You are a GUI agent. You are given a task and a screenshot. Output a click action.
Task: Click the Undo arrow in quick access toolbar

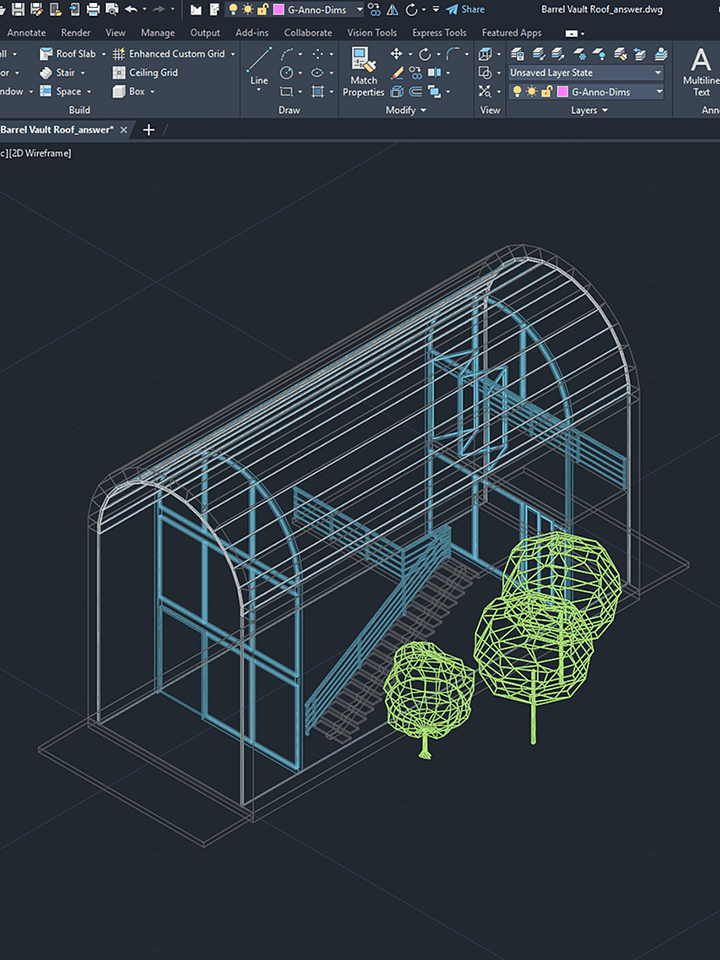tap(131, 10)
